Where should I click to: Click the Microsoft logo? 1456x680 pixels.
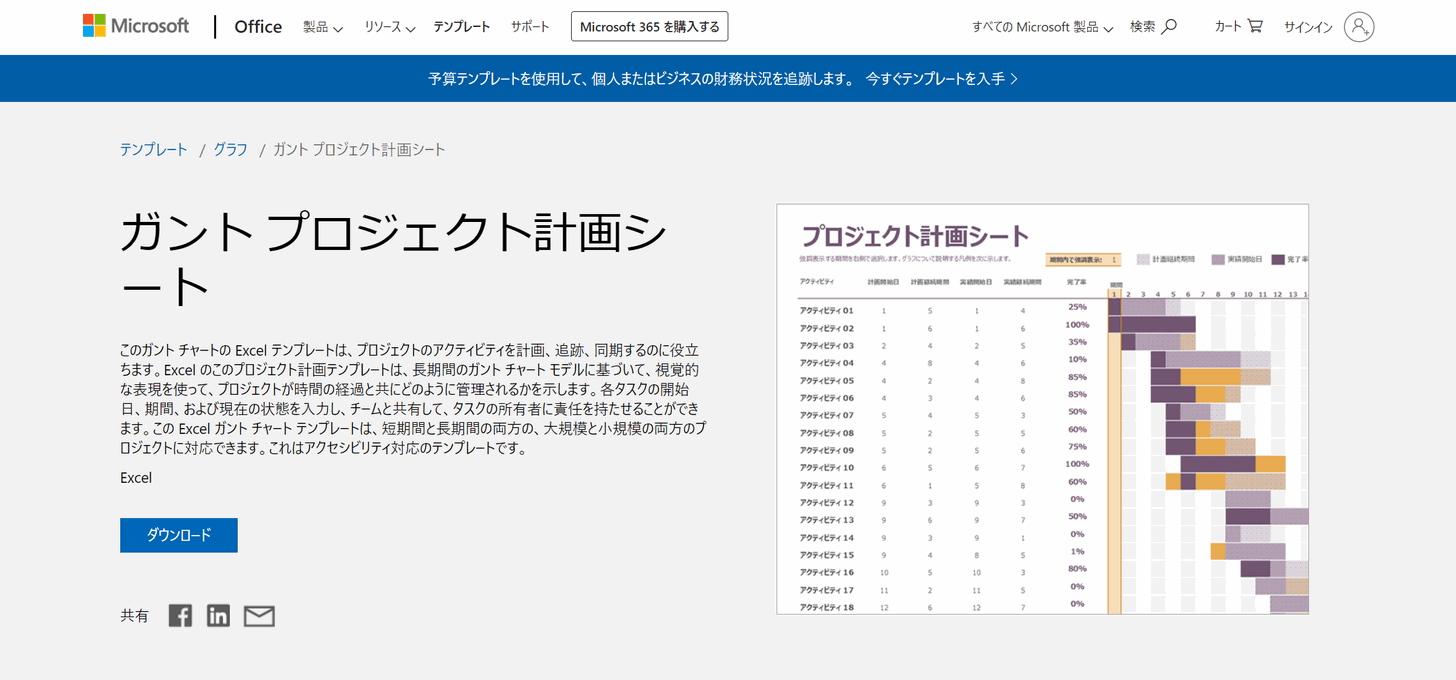coord(136,26)
